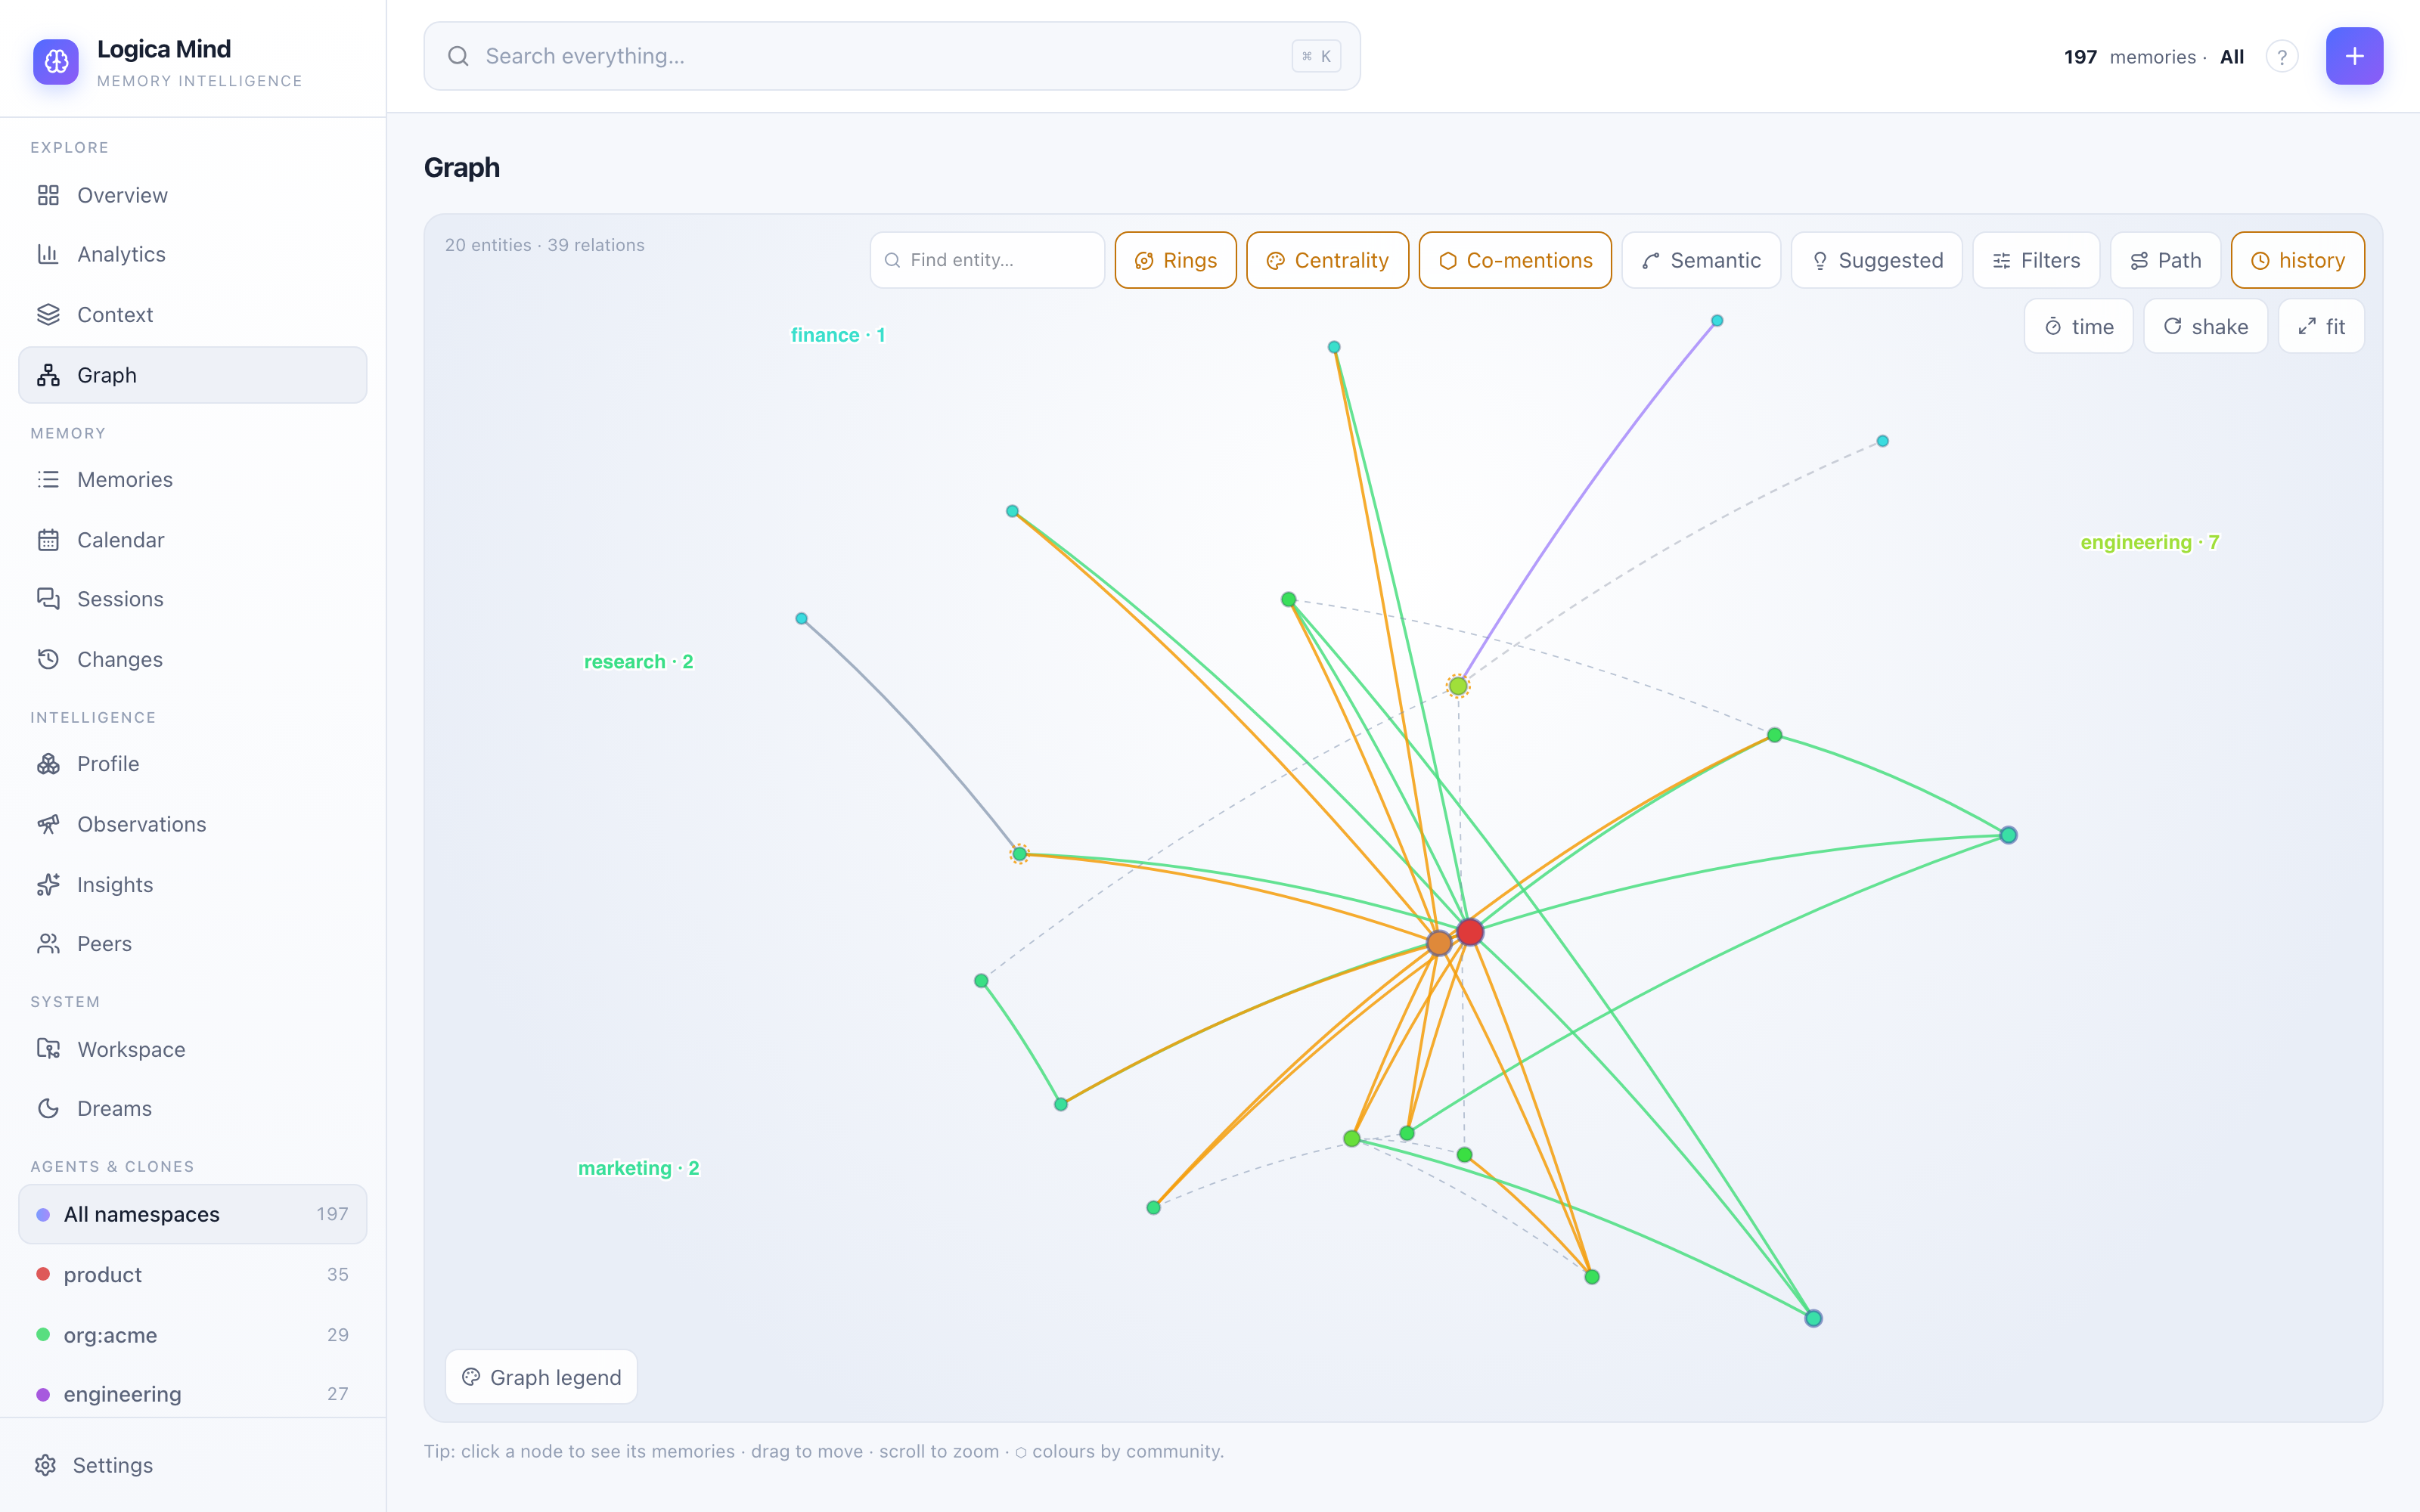This screenshot has height=1512, width=2420.
Task: Click the Path route icon
Action: click(x=2139, y=261)
